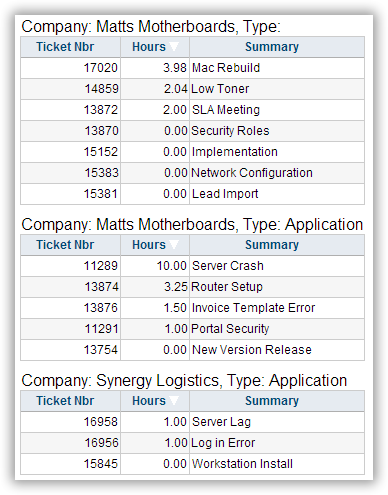Screen dimensions: 388x495
Task: Select ticket number 13754
Action: point(101,350)
